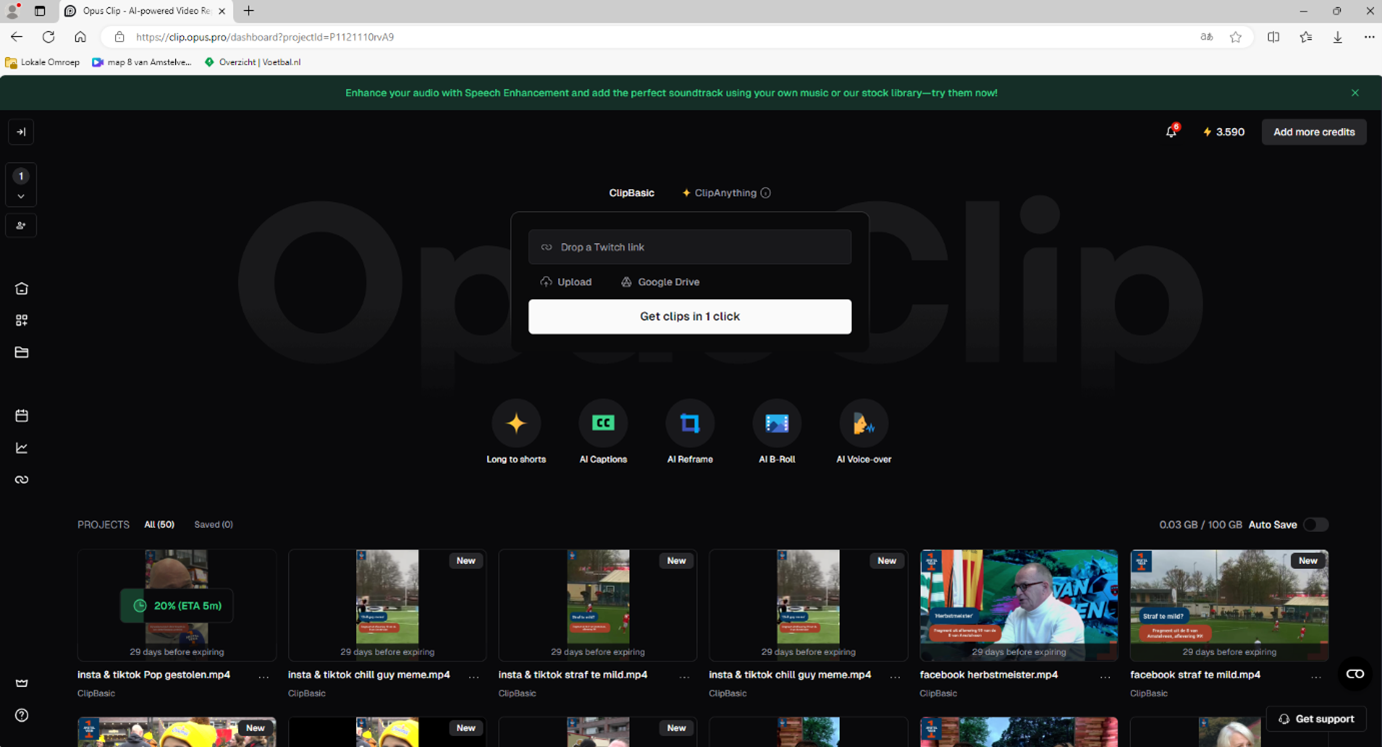Click Upload option
The height and width of the screenshot is (747, 1382).
click(566, 282)
